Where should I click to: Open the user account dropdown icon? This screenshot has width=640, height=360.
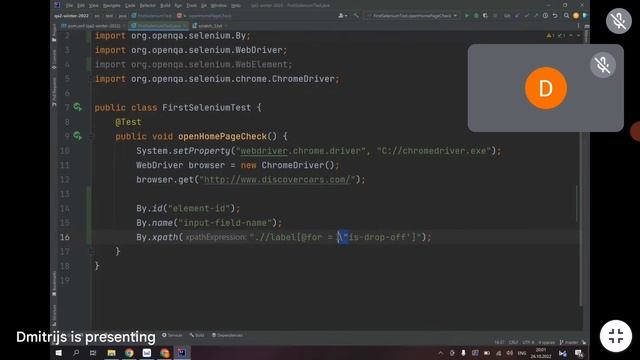click(343, 16)
